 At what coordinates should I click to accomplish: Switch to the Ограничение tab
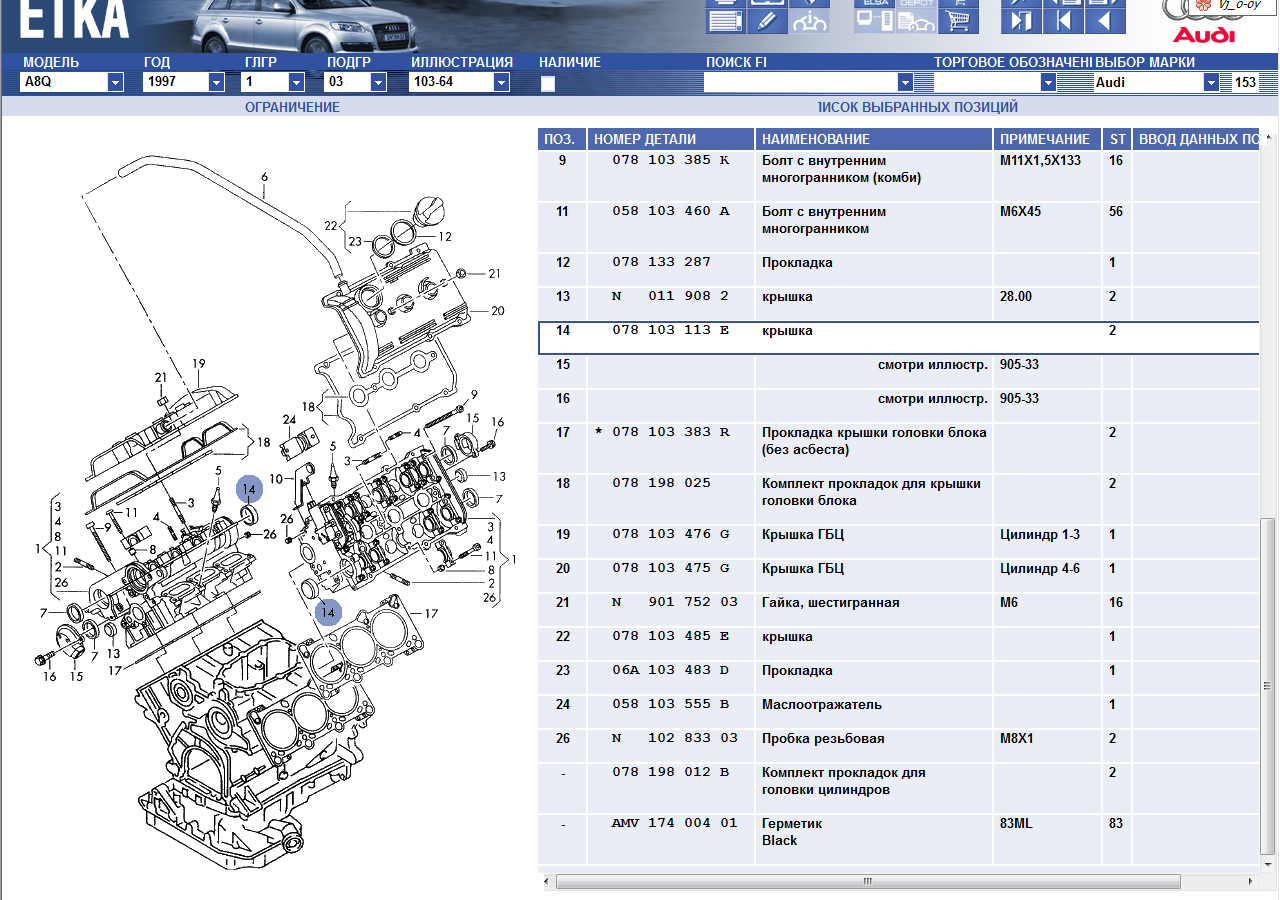pyautogui.click(x=292, y=107)
